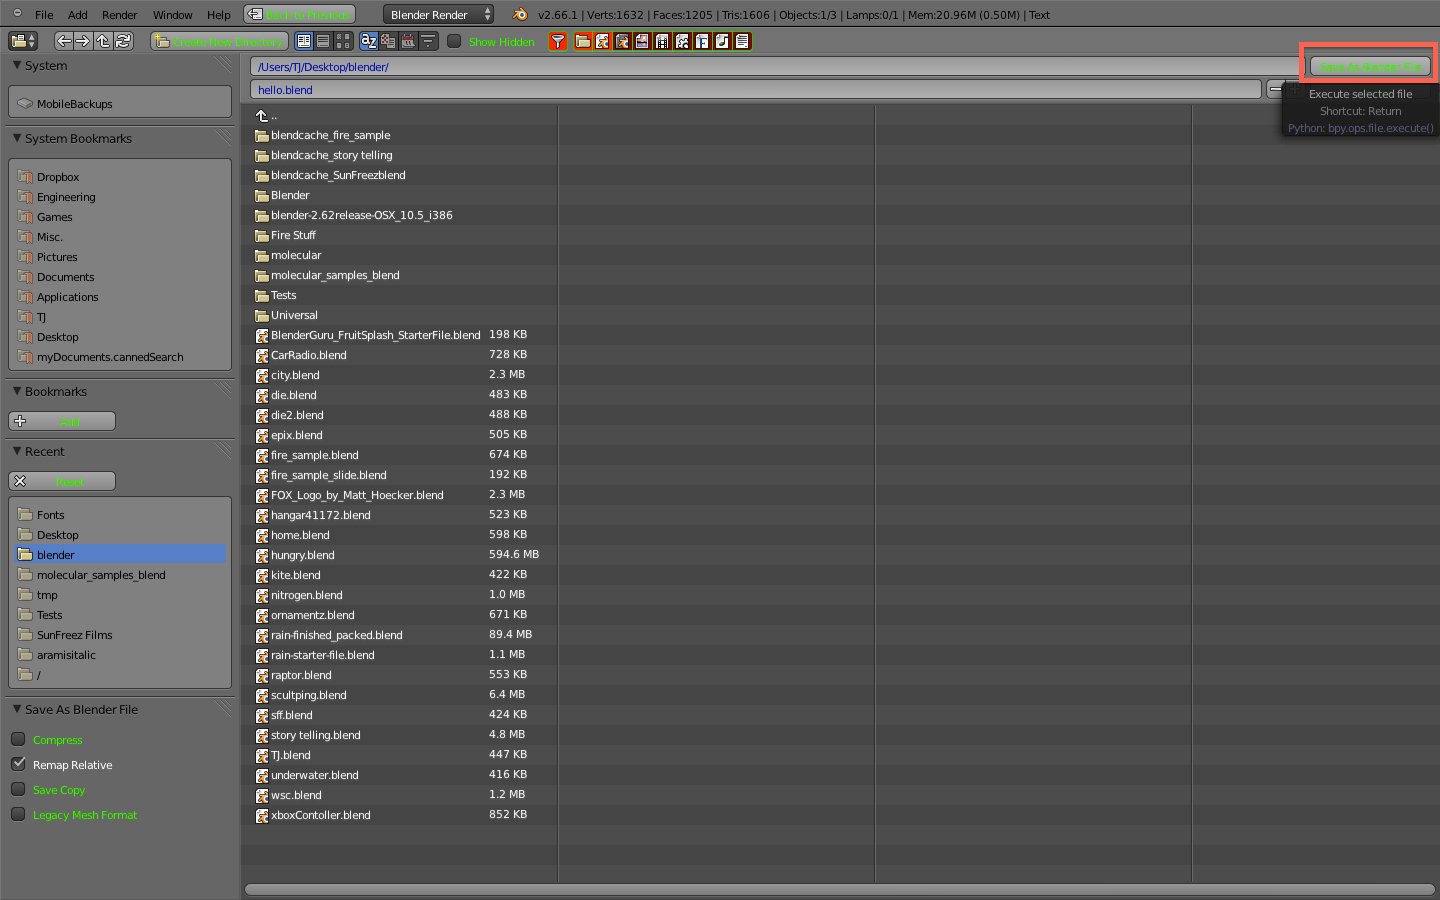Viewport: 1440px width, 900px height.
Task: Go forward to the next folder
Action: pos(83,41)
